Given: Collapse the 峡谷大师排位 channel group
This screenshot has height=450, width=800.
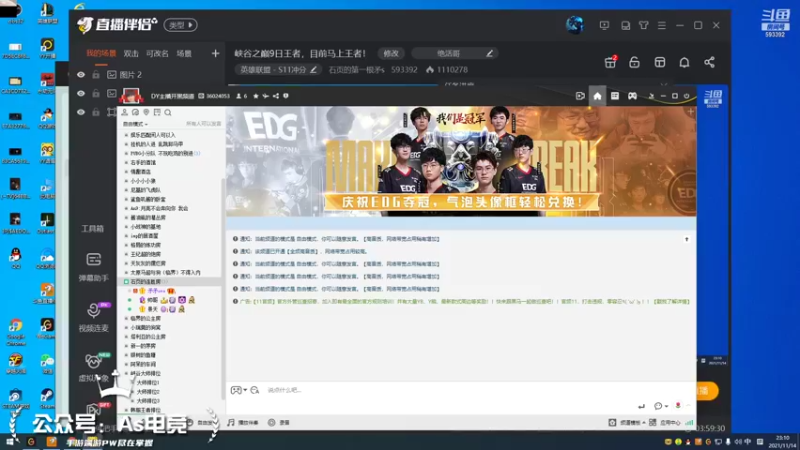Looking at the screenshot, I should pos(127,373).
